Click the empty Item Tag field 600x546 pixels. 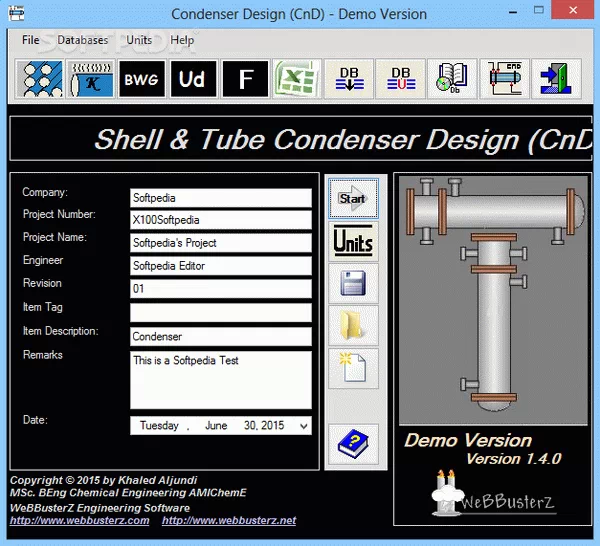[221, 313]
